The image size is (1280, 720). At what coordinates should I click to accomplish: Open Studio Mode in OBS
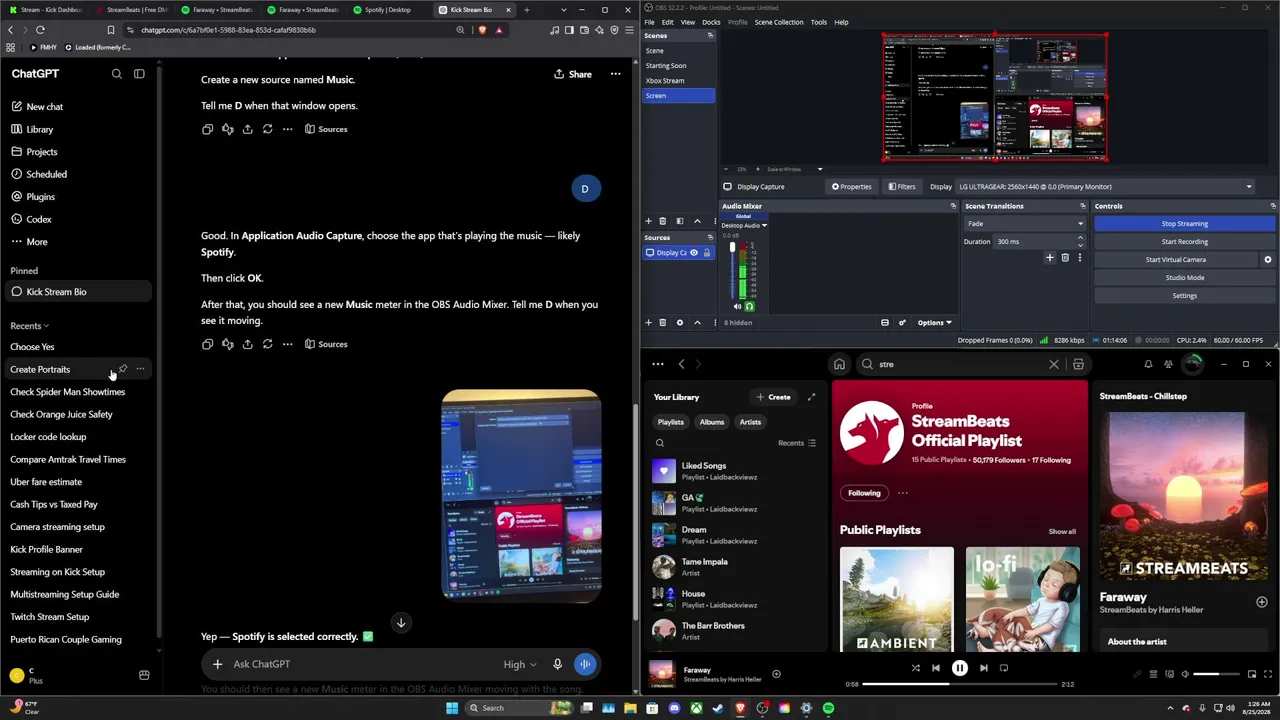click(x=1185, y=278)
